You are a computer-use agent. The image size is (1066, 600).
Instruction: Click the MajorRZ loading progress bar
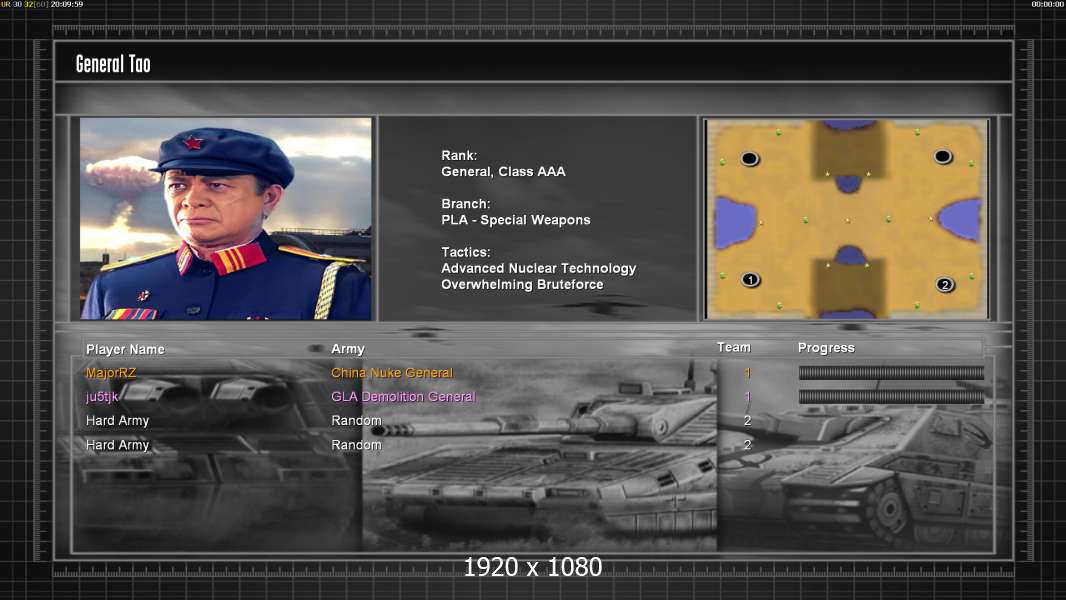coord(891,372)
